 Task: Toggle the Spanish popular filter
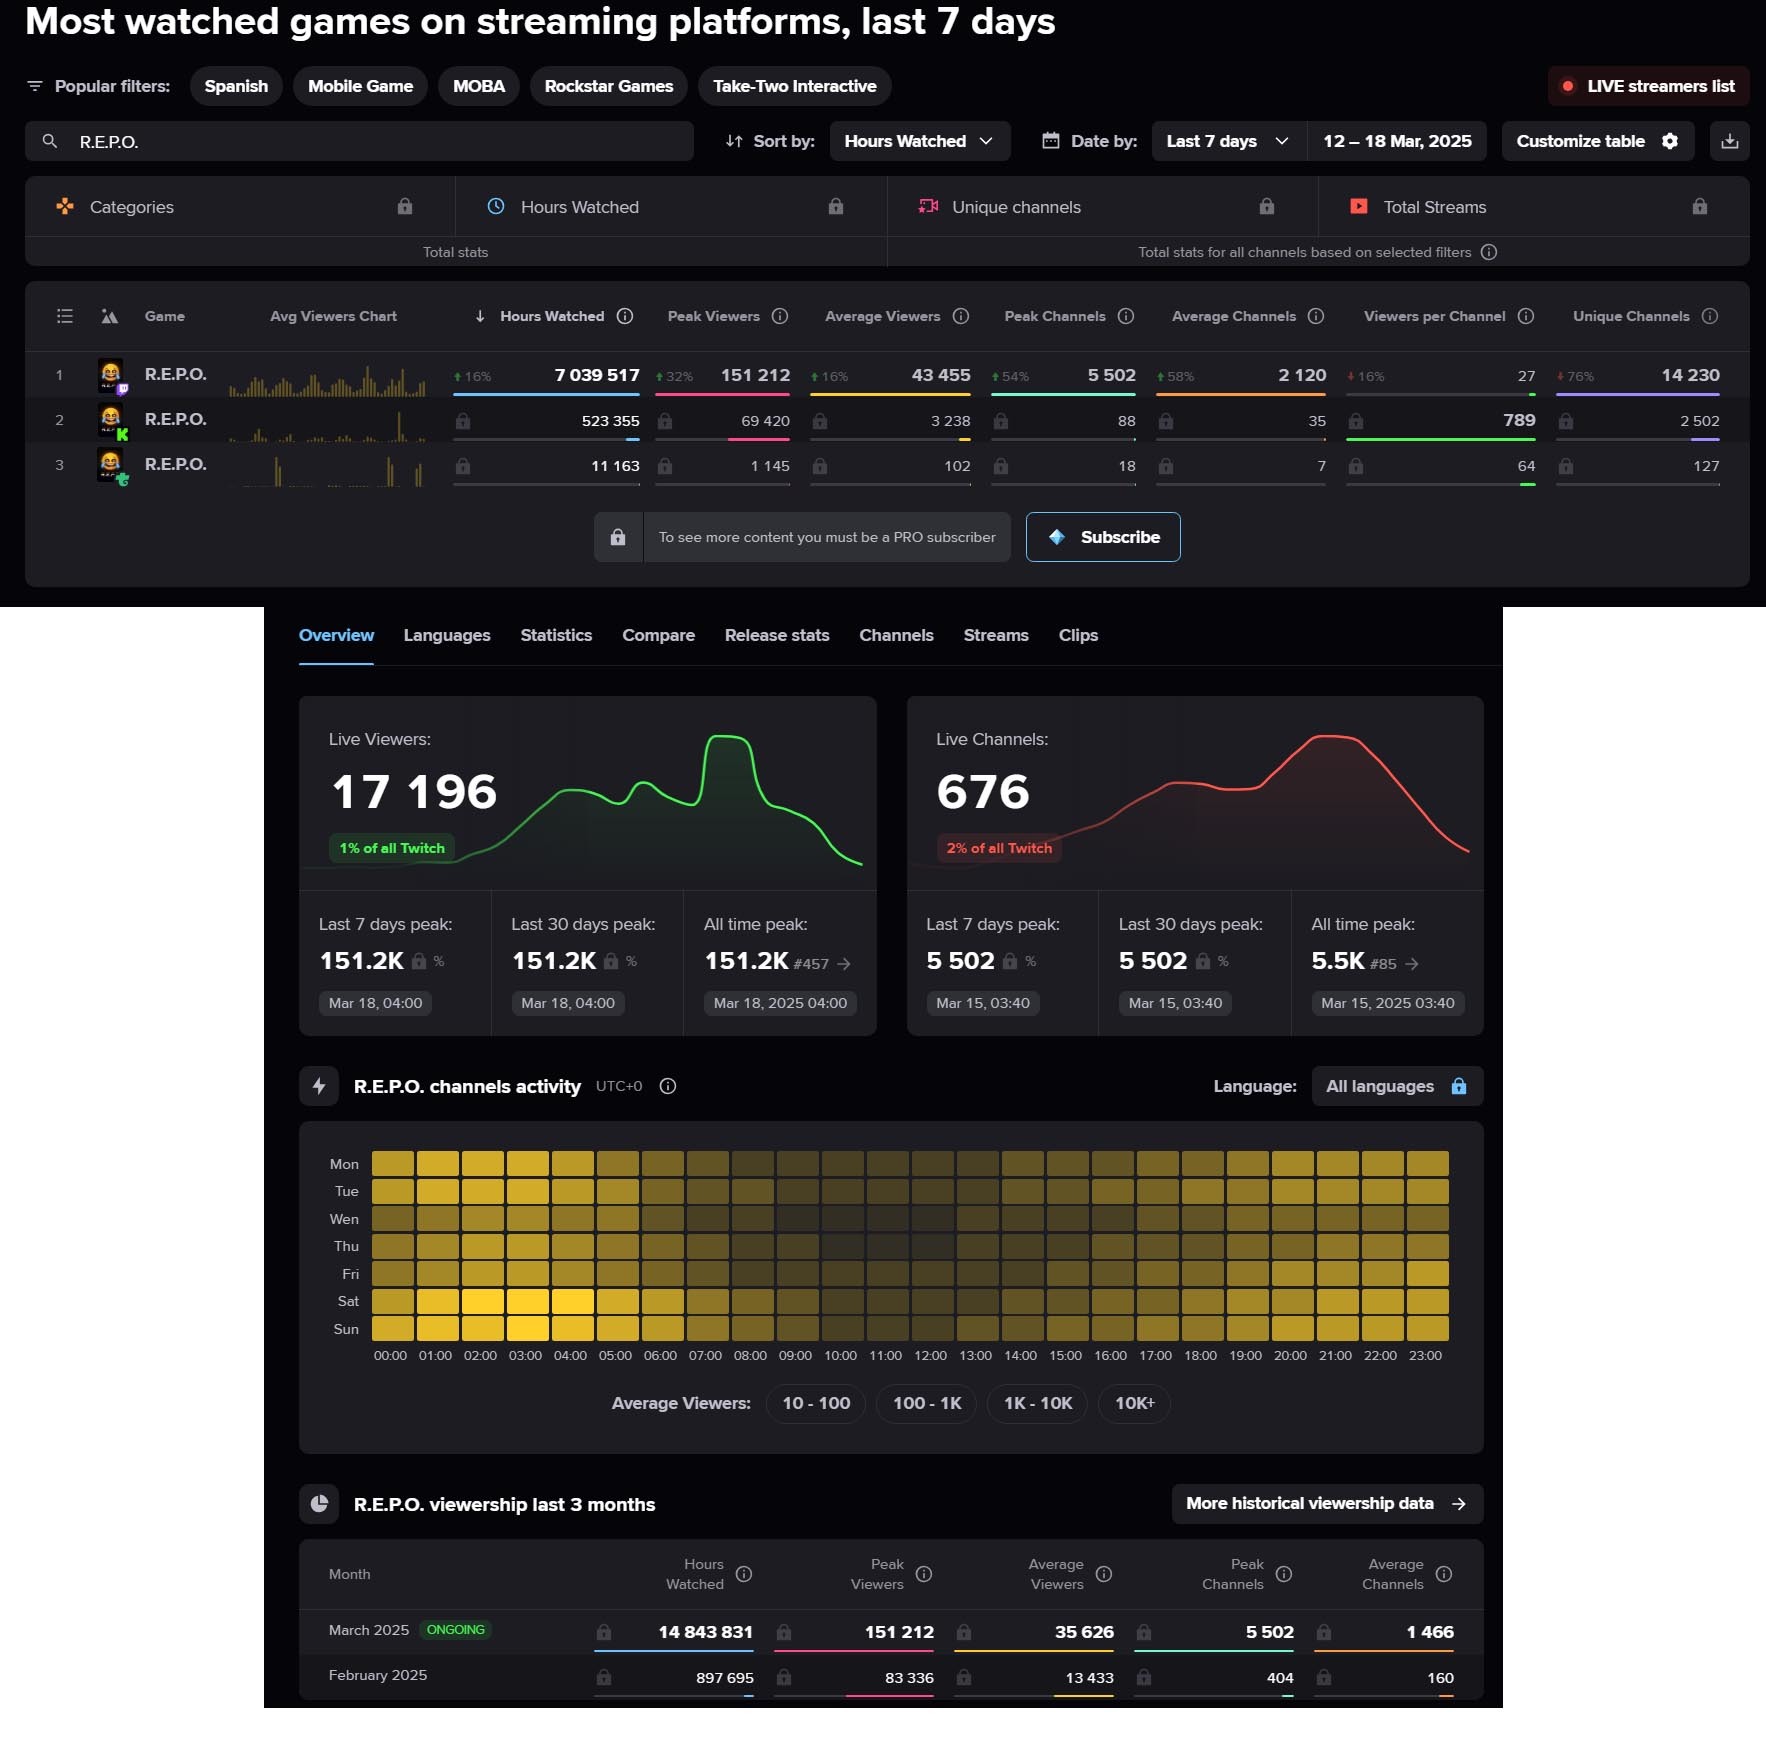click(236, 86)
